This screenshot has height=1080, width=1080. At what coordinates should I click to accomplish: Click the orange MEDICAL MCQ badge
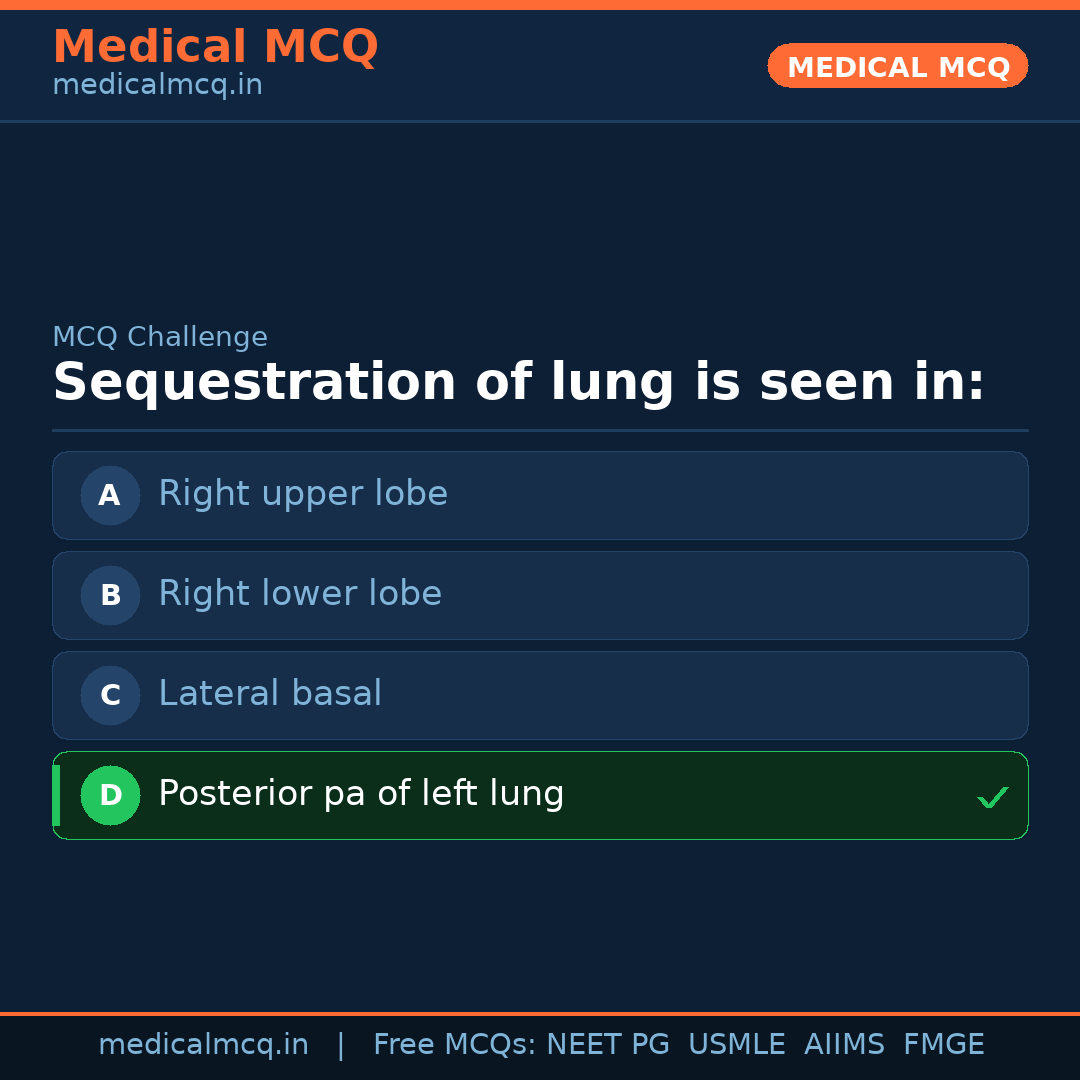(897, 66)
